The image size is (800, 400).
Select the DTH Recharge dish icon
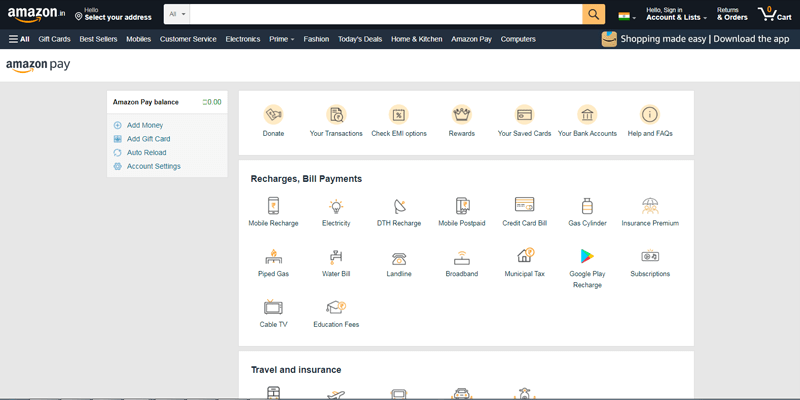399,206
